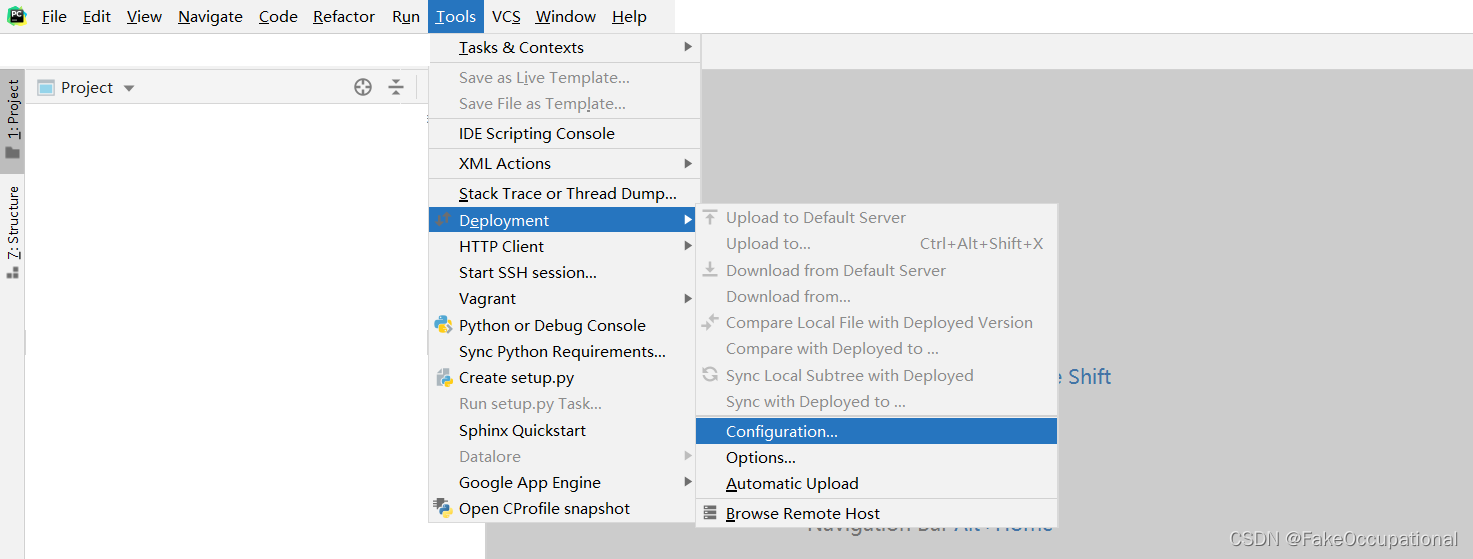
Task: Choose Browse Remote Host
Action: point(876,513)
